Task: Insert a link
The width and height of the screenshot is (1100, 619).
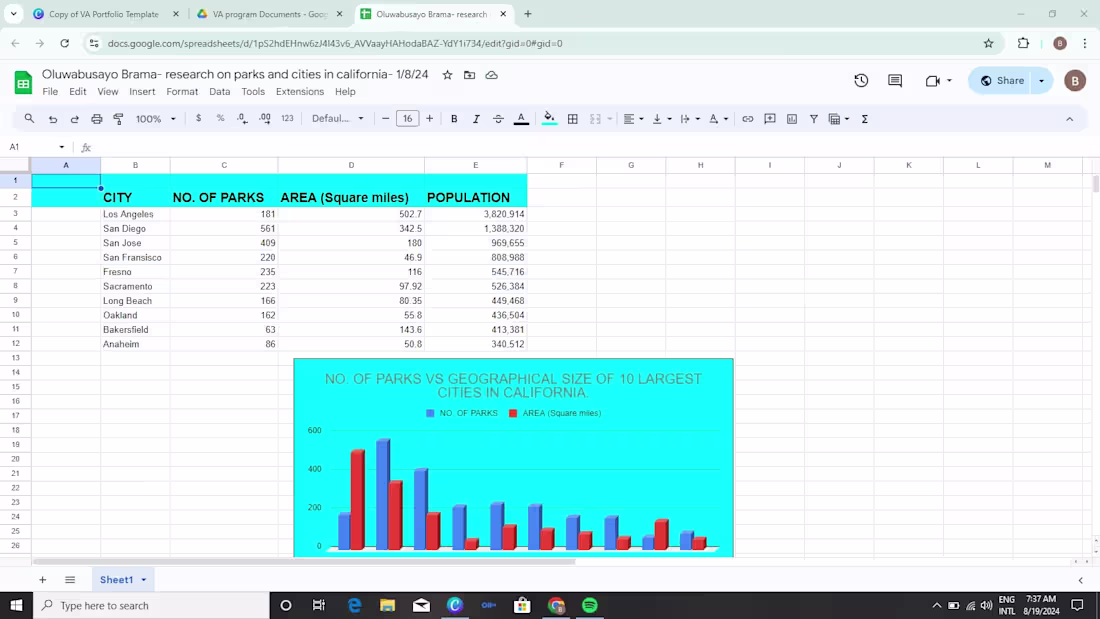Action: pyautogui.click(x=746, y=118)
